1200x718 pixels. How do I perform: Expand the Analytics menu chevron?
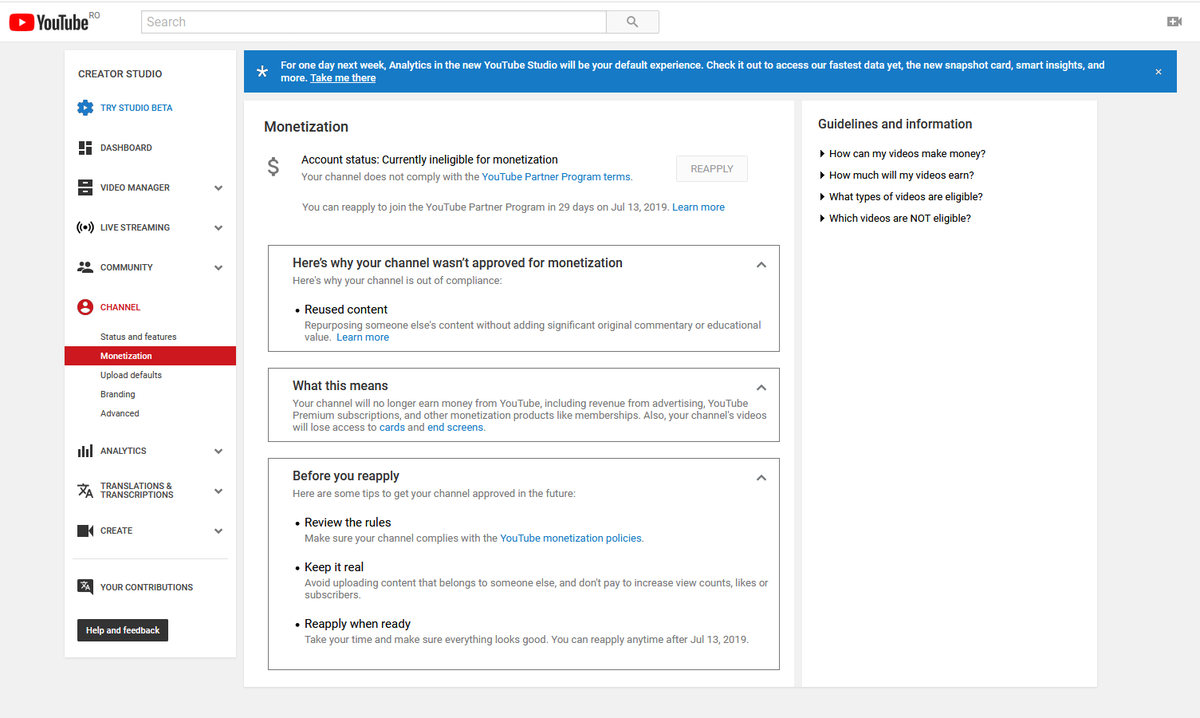pos(218,451)
